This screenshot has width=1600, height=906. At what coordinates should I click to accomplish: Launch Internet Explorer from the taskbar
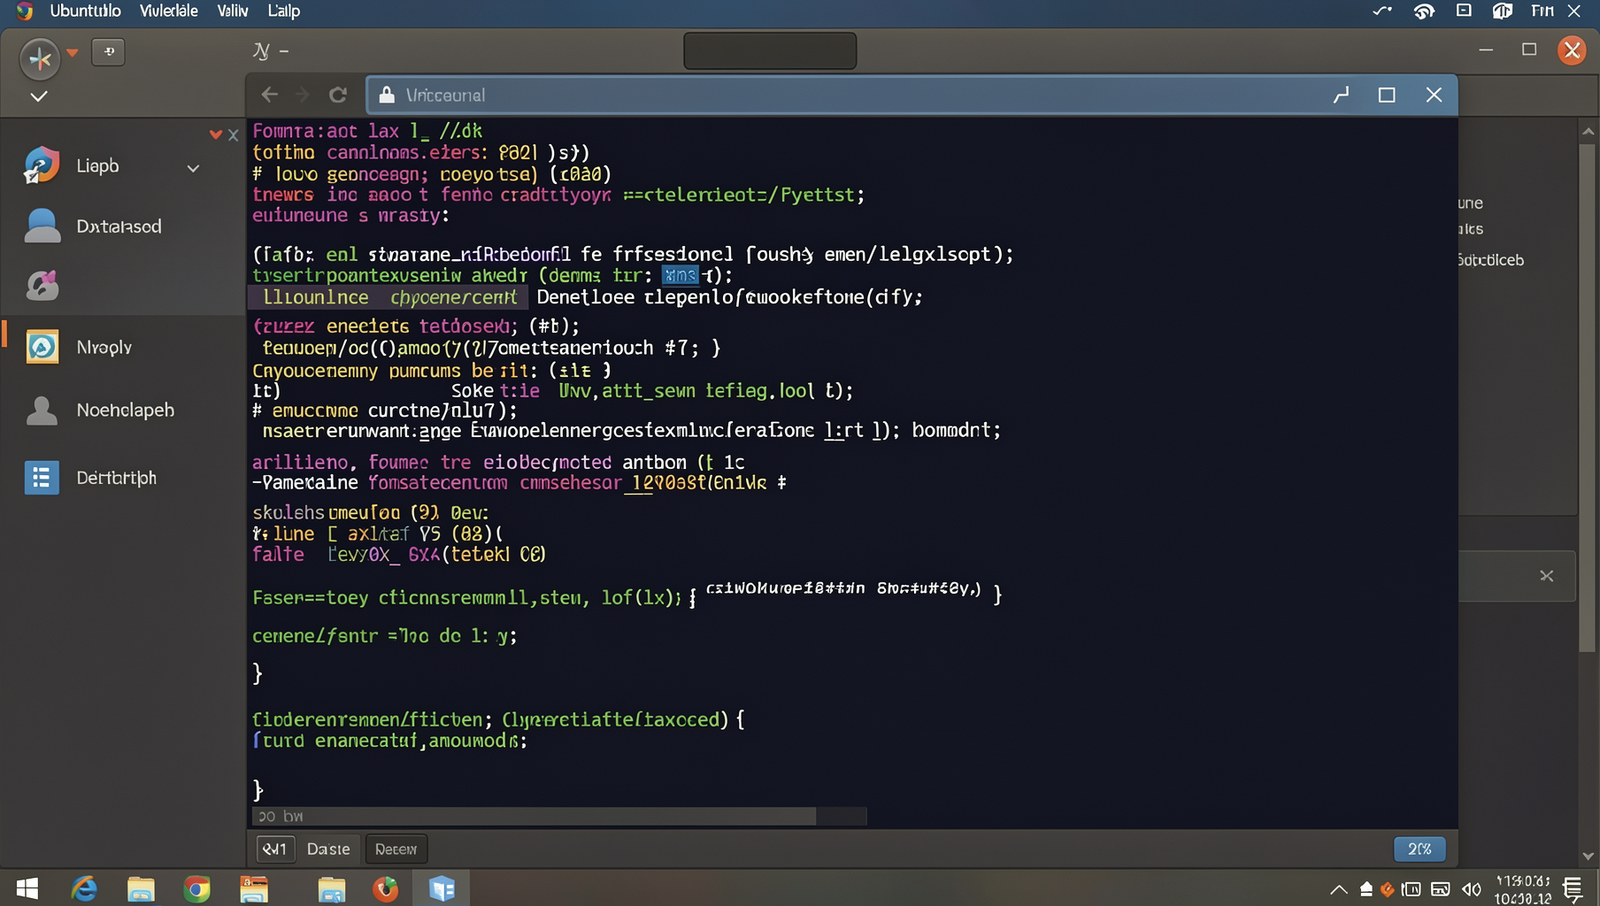pyautogui.click(x=85, y=888)
